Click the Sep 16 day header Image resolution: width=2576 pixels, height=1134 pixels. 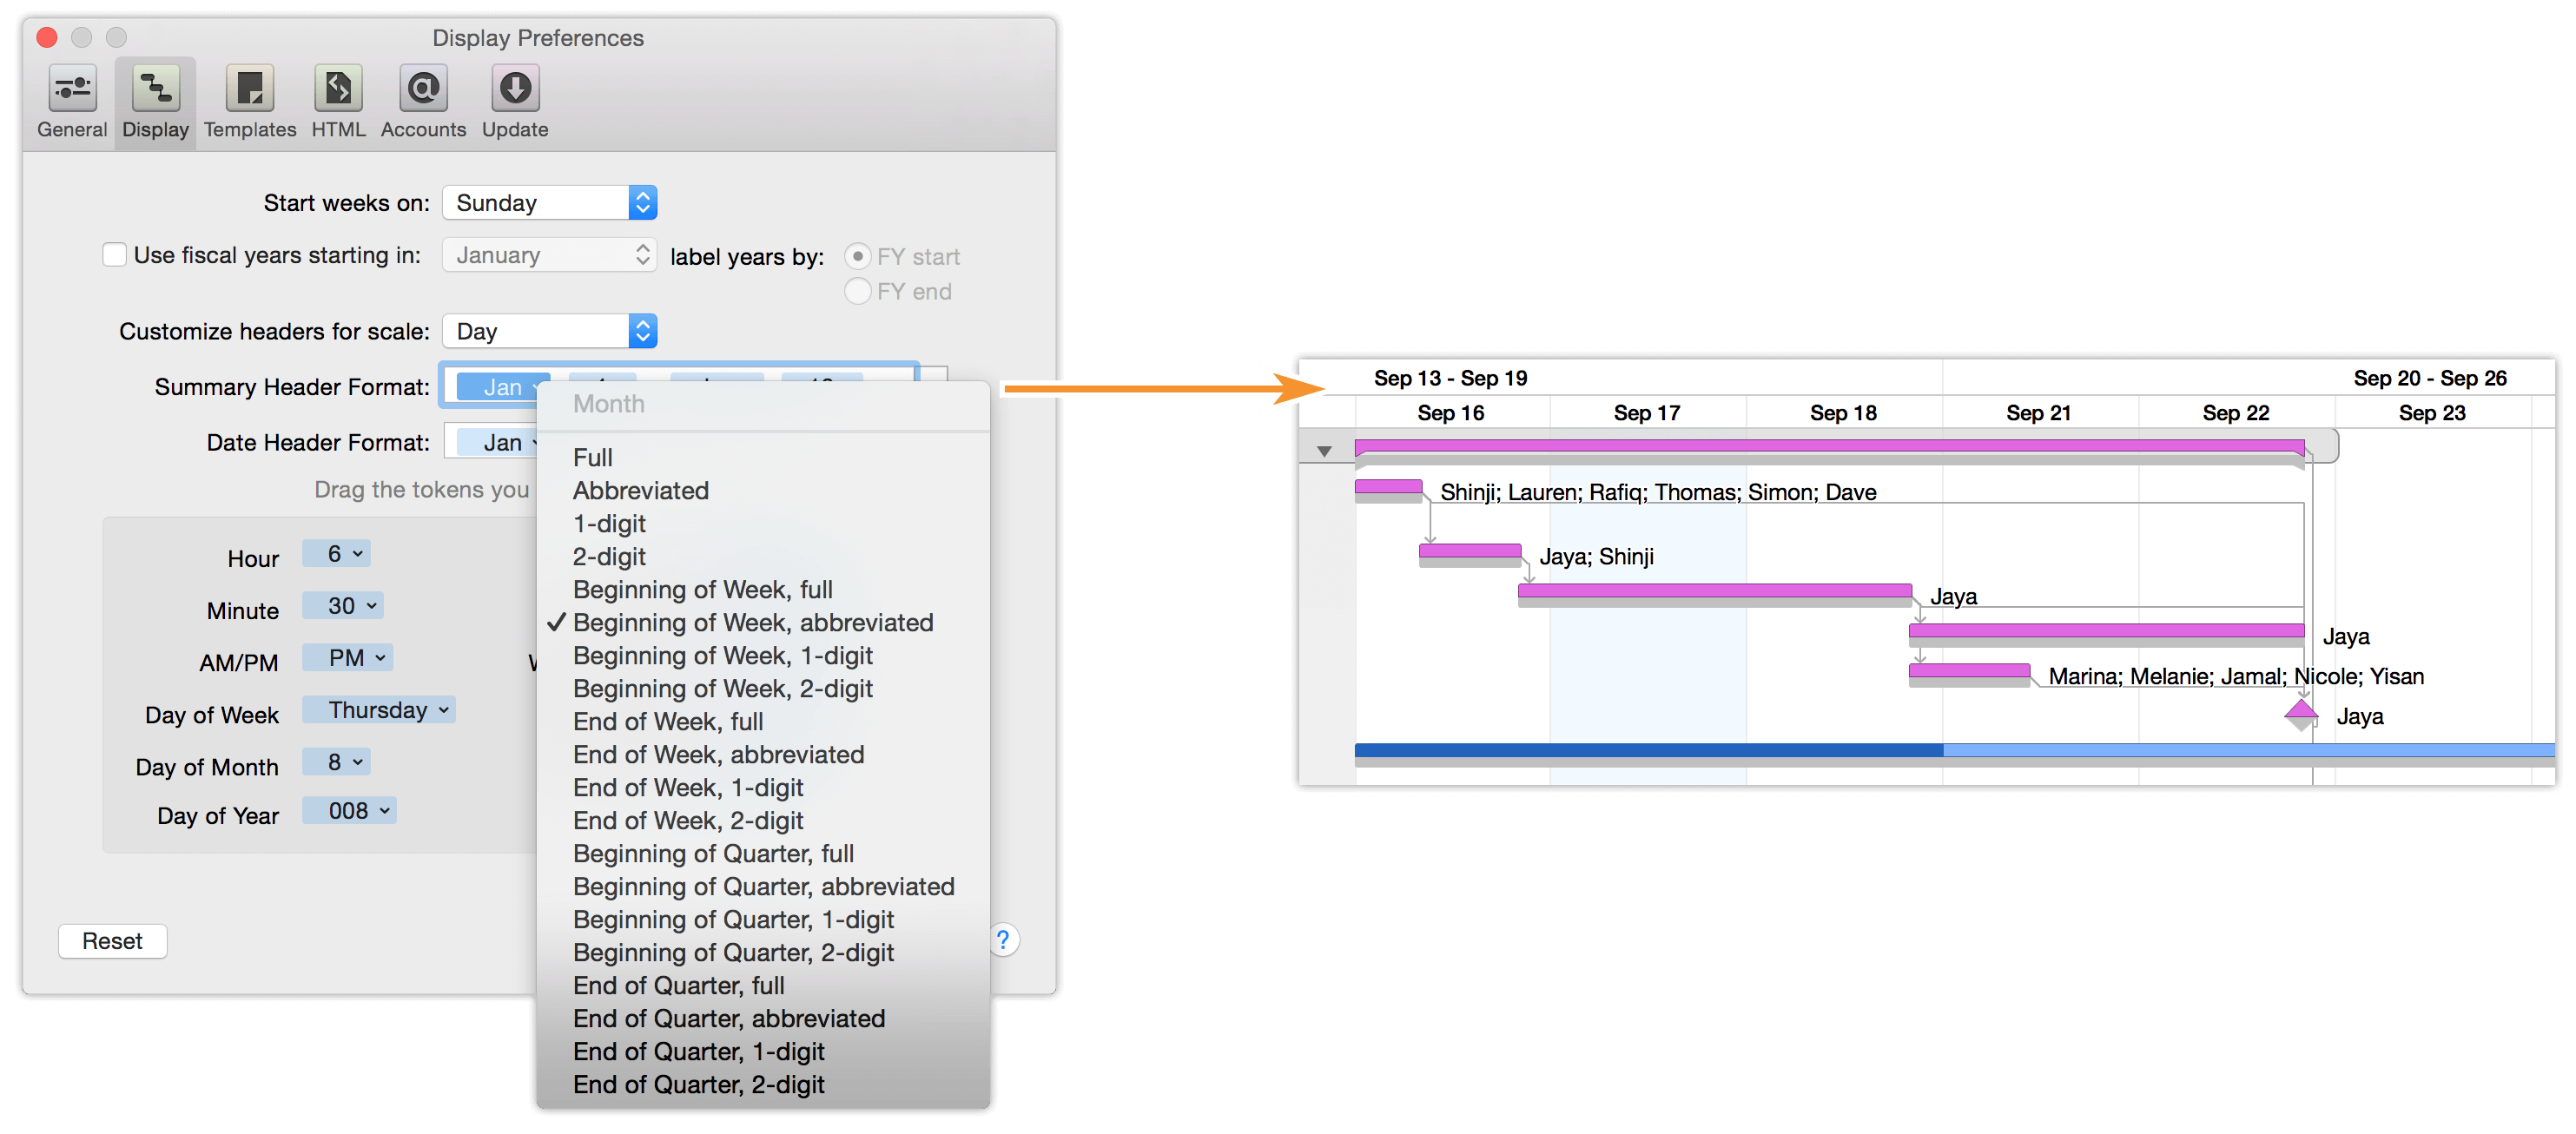point(1450,413)
